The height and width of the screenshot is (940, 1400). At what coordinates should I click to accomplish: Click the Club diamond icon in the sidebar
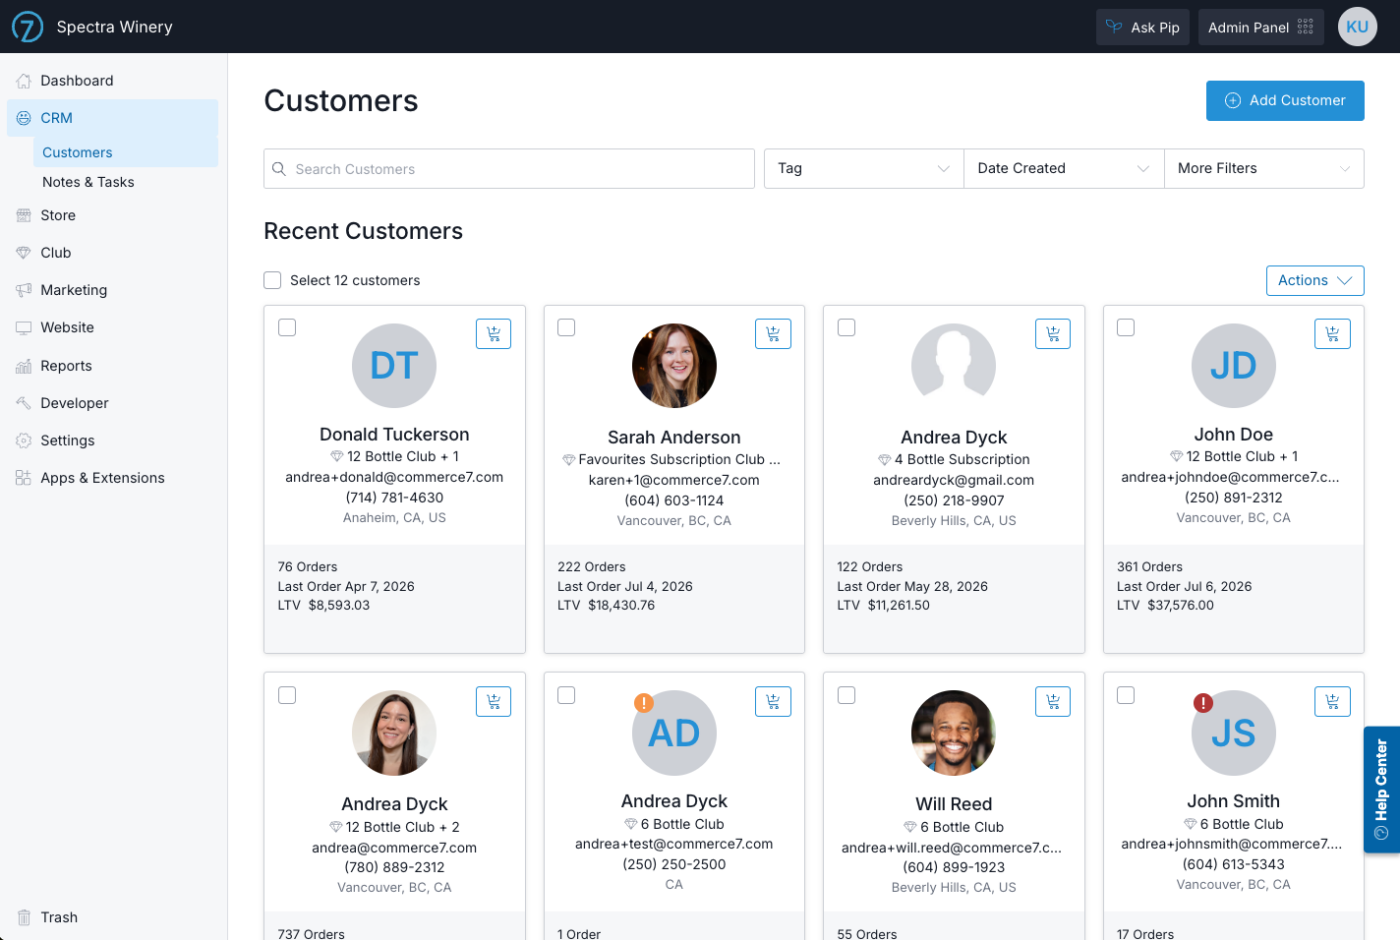(x=24, y=253)
